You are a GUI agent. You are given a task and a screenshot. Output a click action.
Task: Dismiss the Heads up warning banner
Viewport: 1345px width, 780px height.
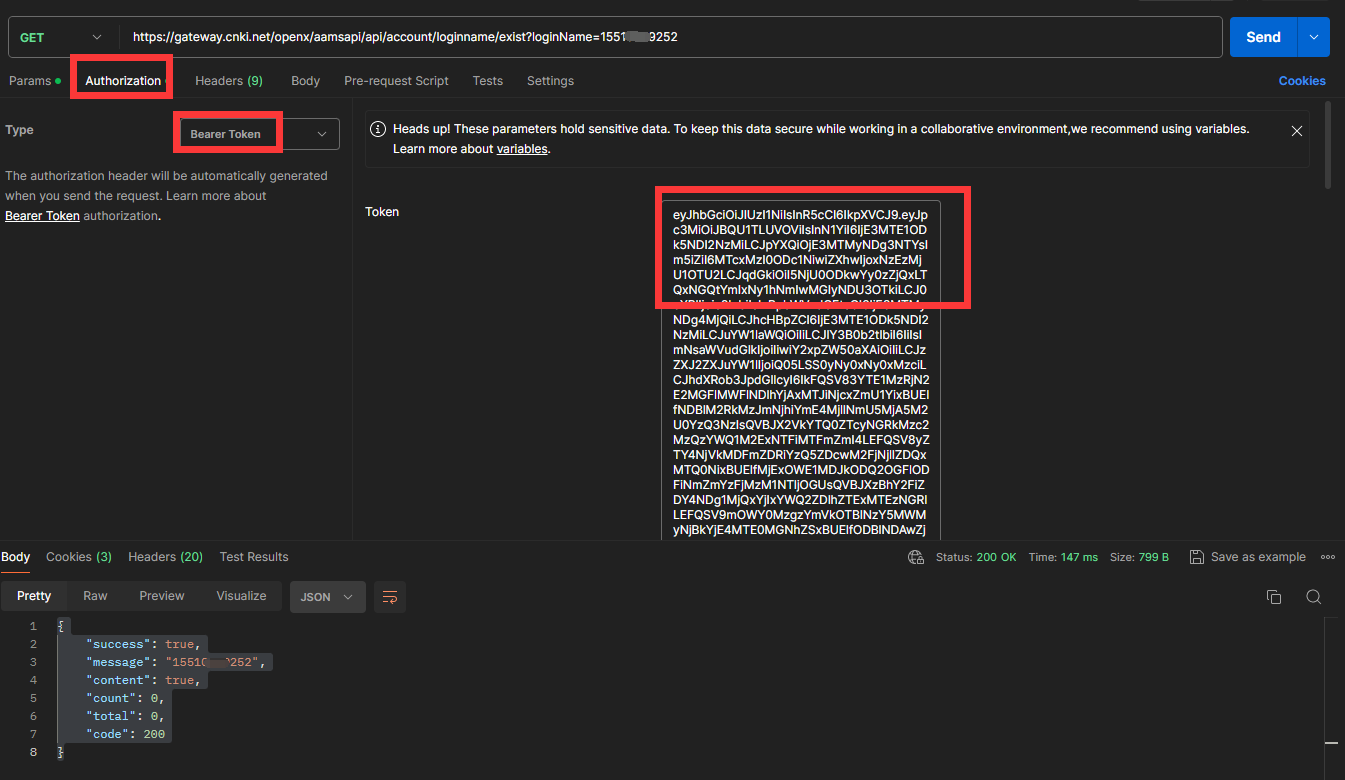click(x=1297, y=131)
